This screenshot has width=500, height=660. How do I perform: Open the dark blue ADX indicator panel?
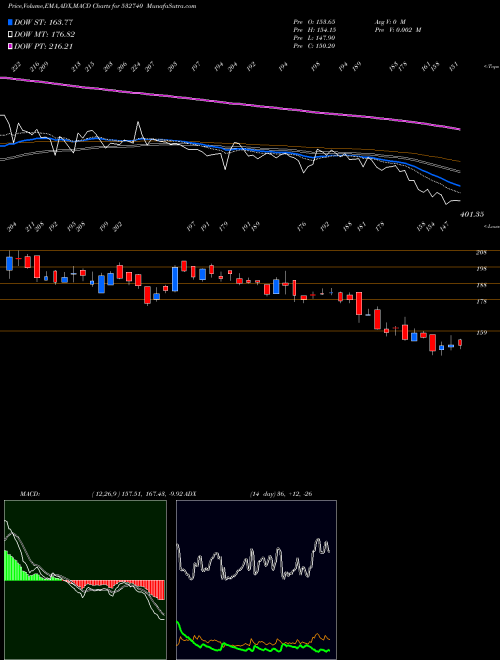[256, 580]
